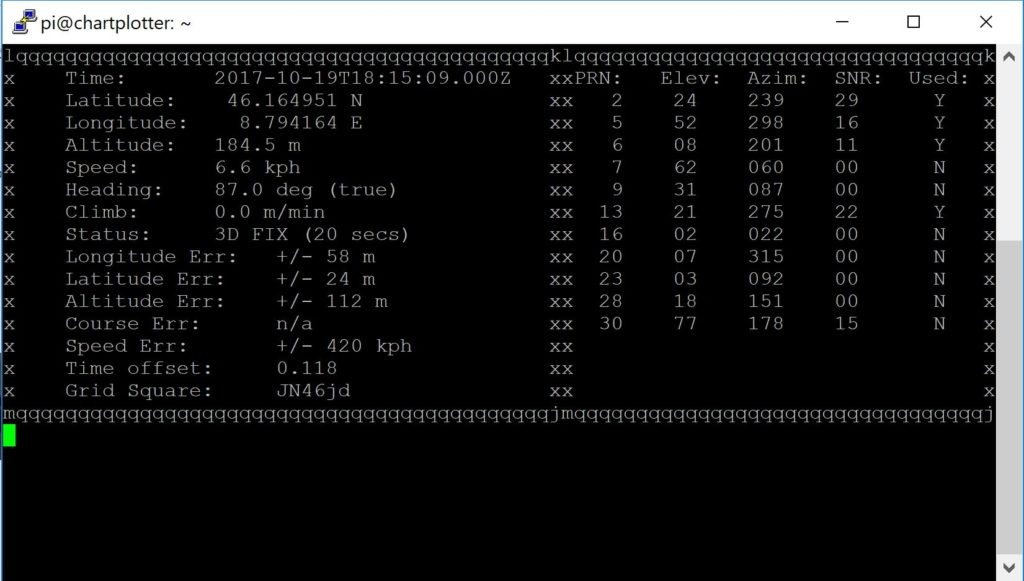This screenshot has width=1024, height=581.
Task: Click the Longitude: label
Action: (x=126, y=123)
